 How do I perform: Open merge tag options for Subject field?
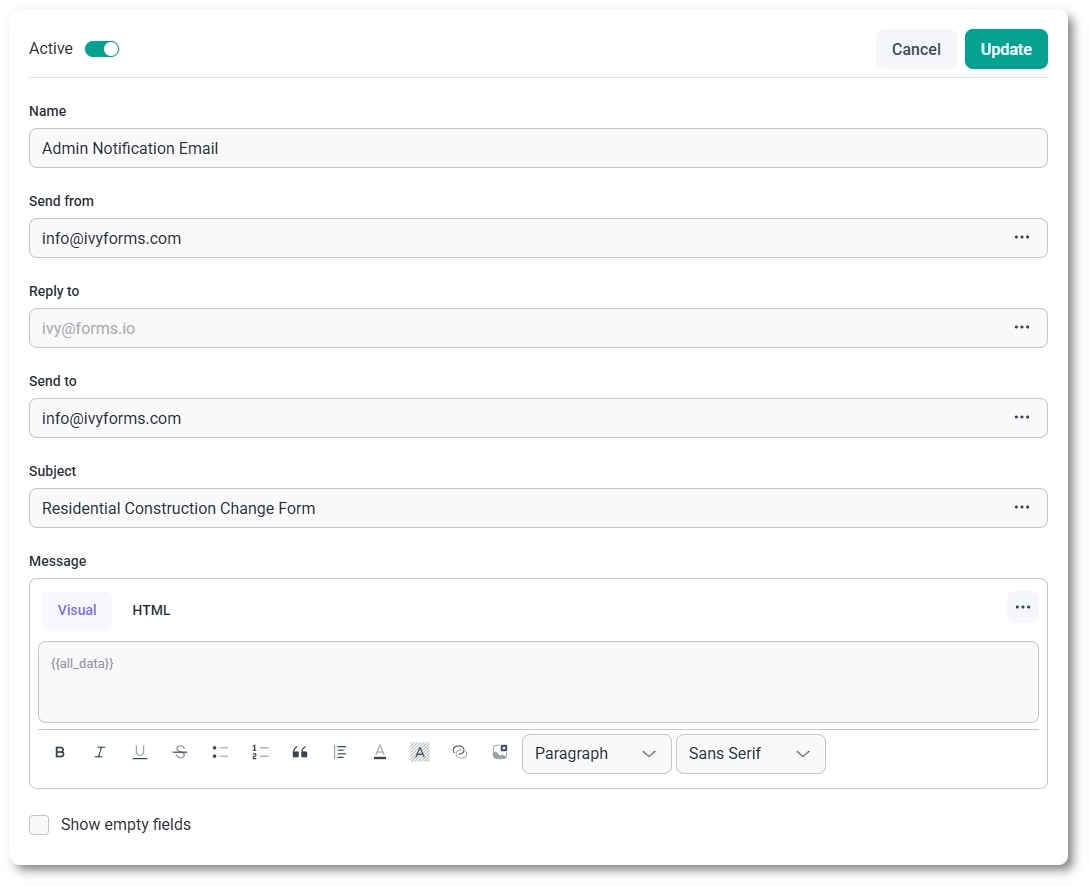(x=1022, y=507)
